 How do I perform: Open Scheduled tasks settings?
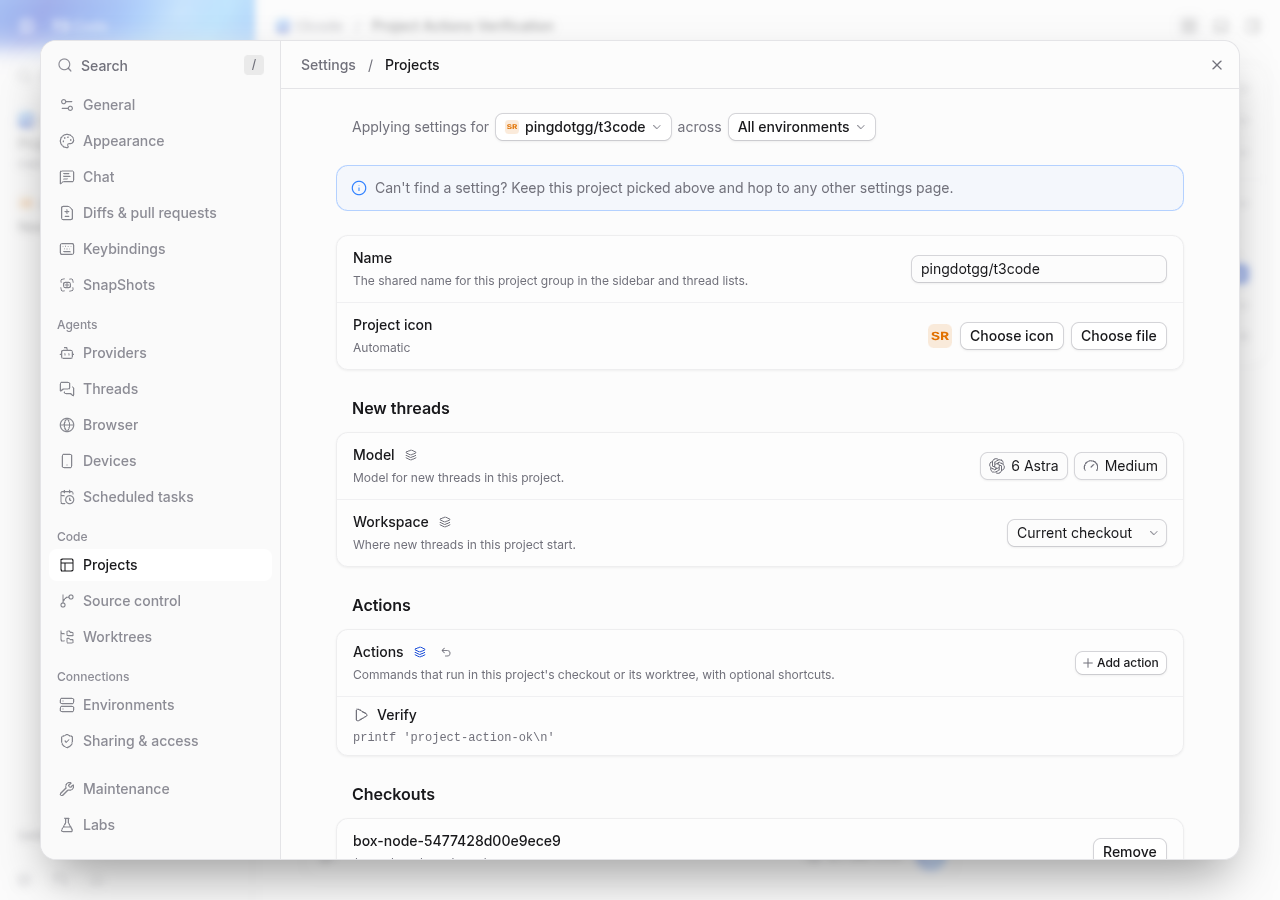(160, 497)
